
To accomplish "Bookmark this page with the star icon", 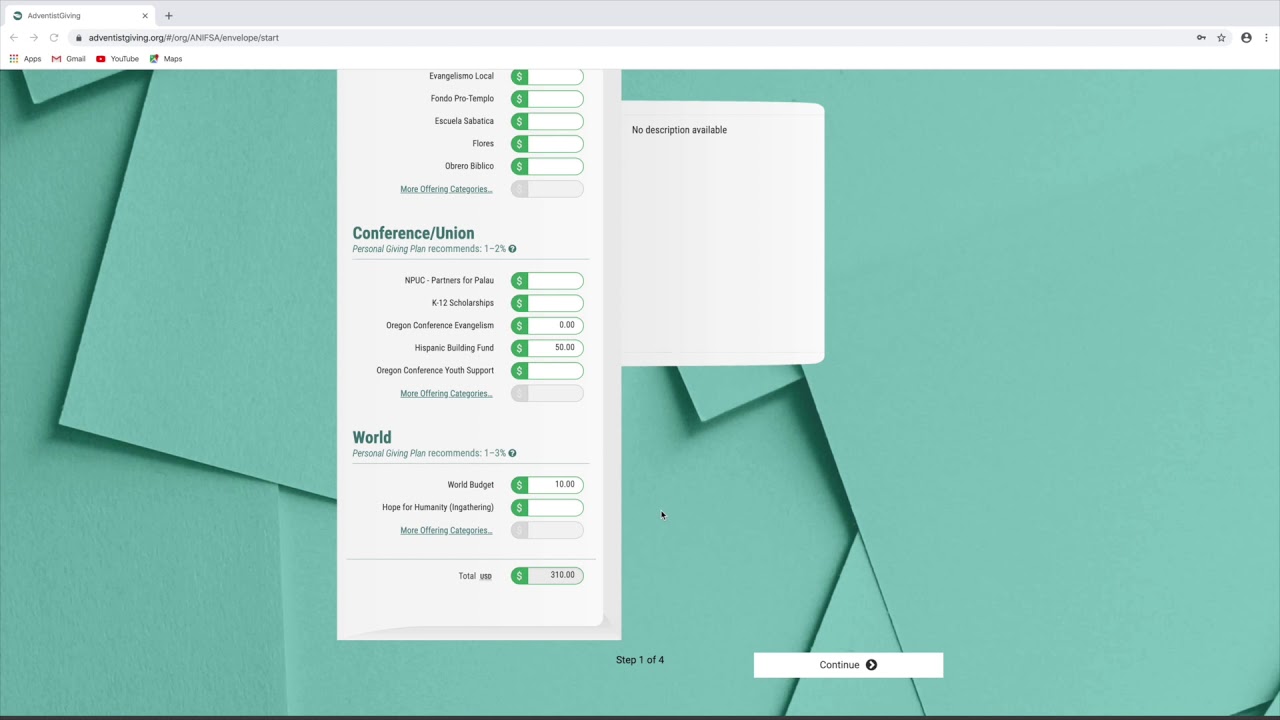I will tap(1221, 38).
